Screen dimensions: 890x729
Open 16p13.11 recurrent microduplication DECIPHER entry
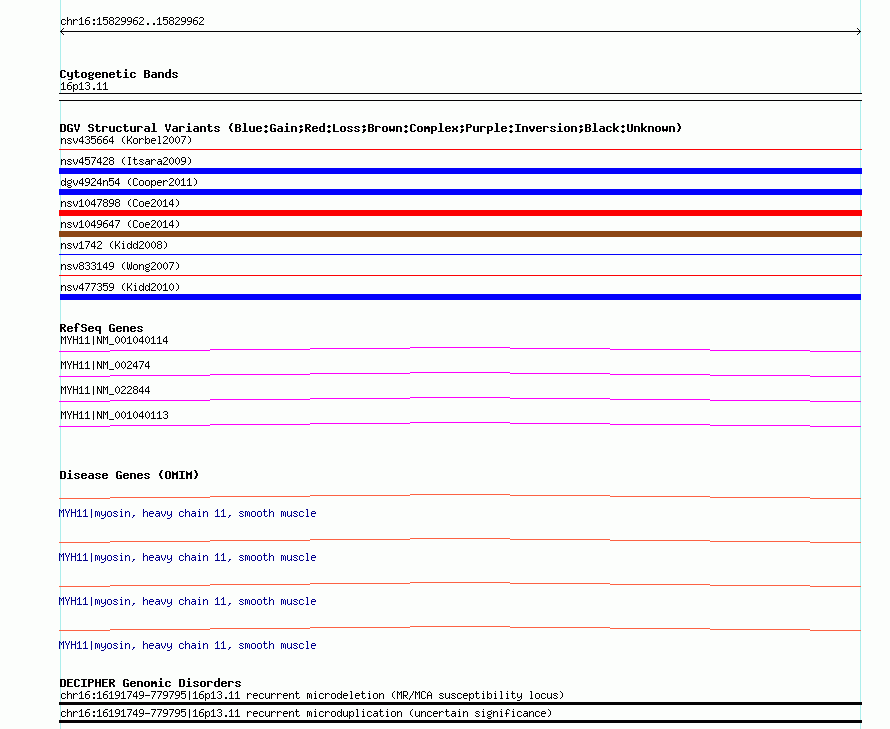[306, 713]
